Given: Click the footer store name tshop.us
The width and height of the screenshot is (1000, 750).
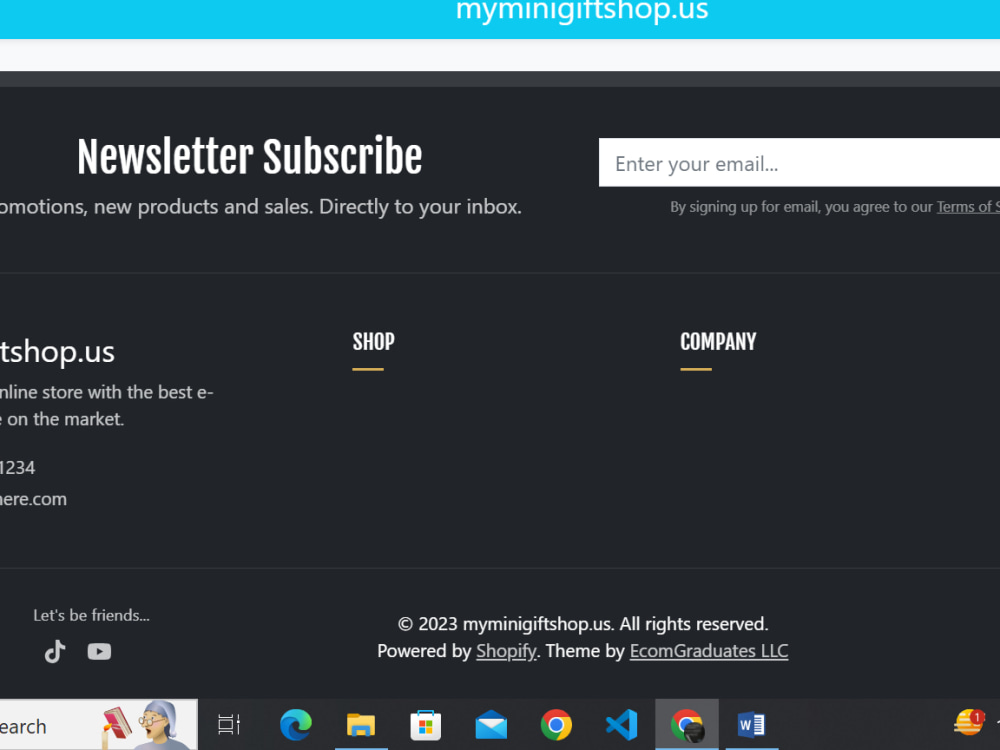Looking at the screenshot, I should click(57, 351).
